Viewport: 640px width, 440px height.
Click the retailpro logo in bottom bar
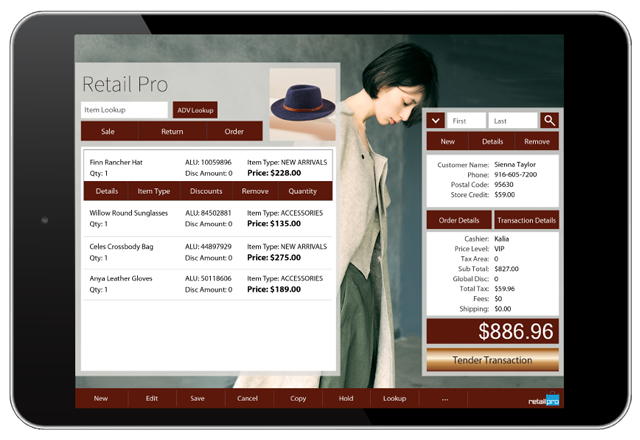point(544,400)
